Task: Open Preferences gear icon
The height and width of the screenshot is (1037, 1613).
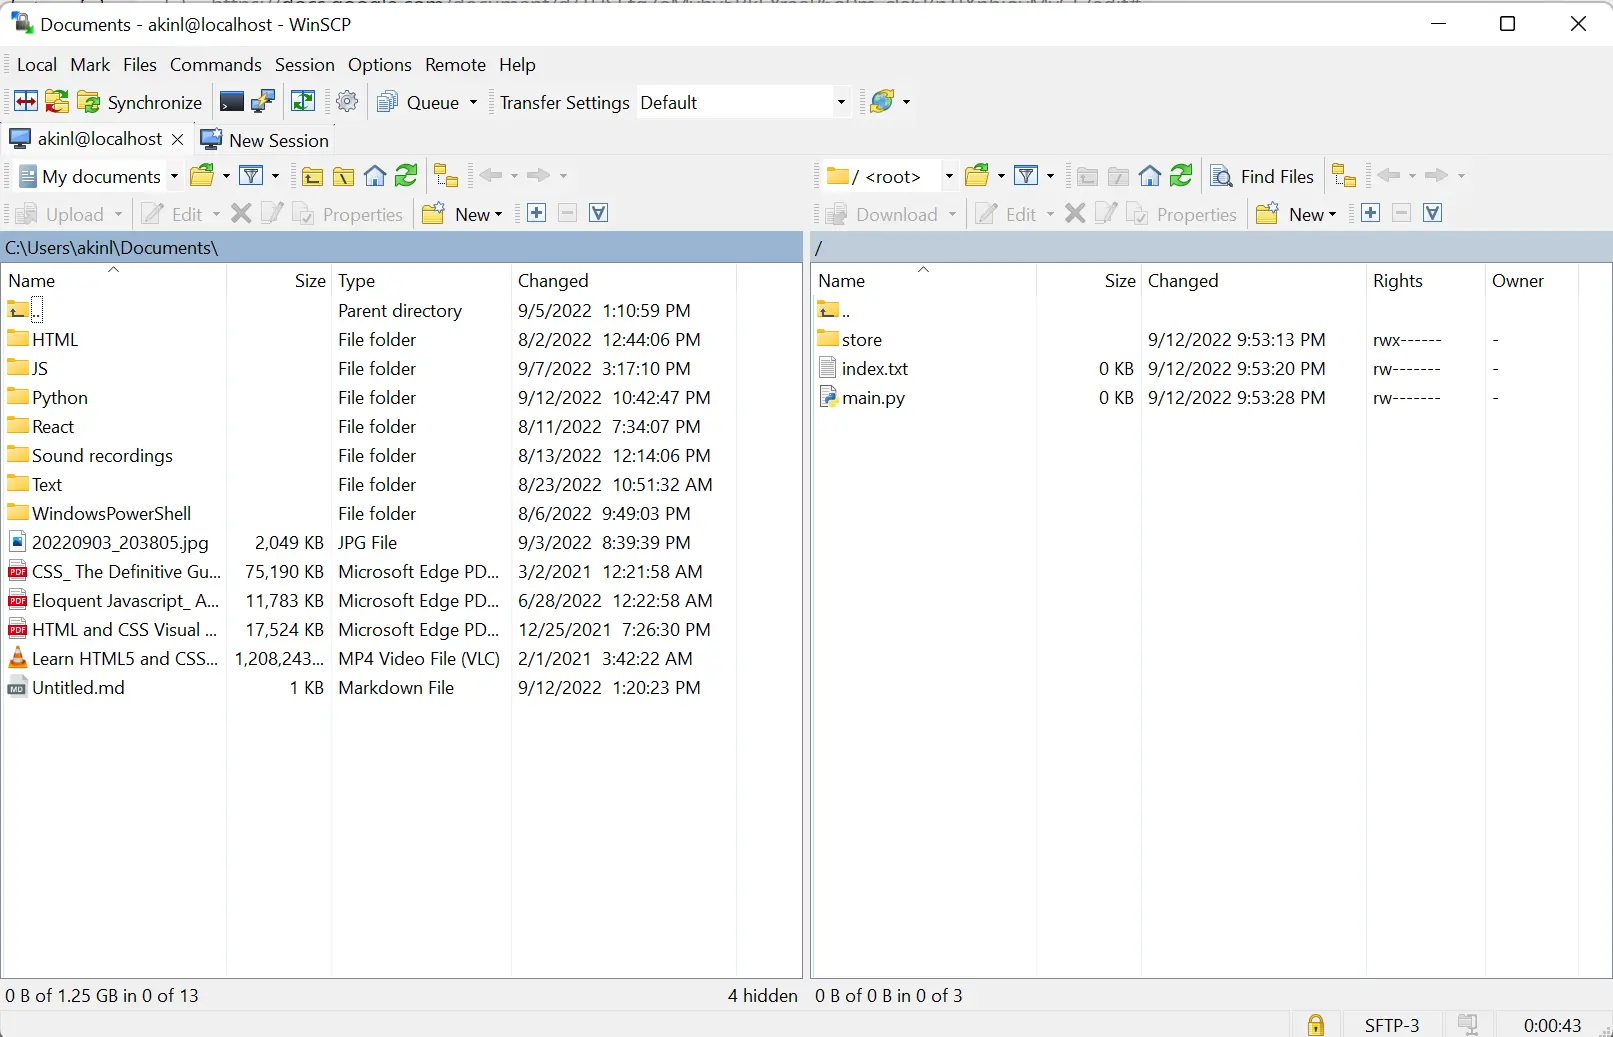Action: coord(348,102)
